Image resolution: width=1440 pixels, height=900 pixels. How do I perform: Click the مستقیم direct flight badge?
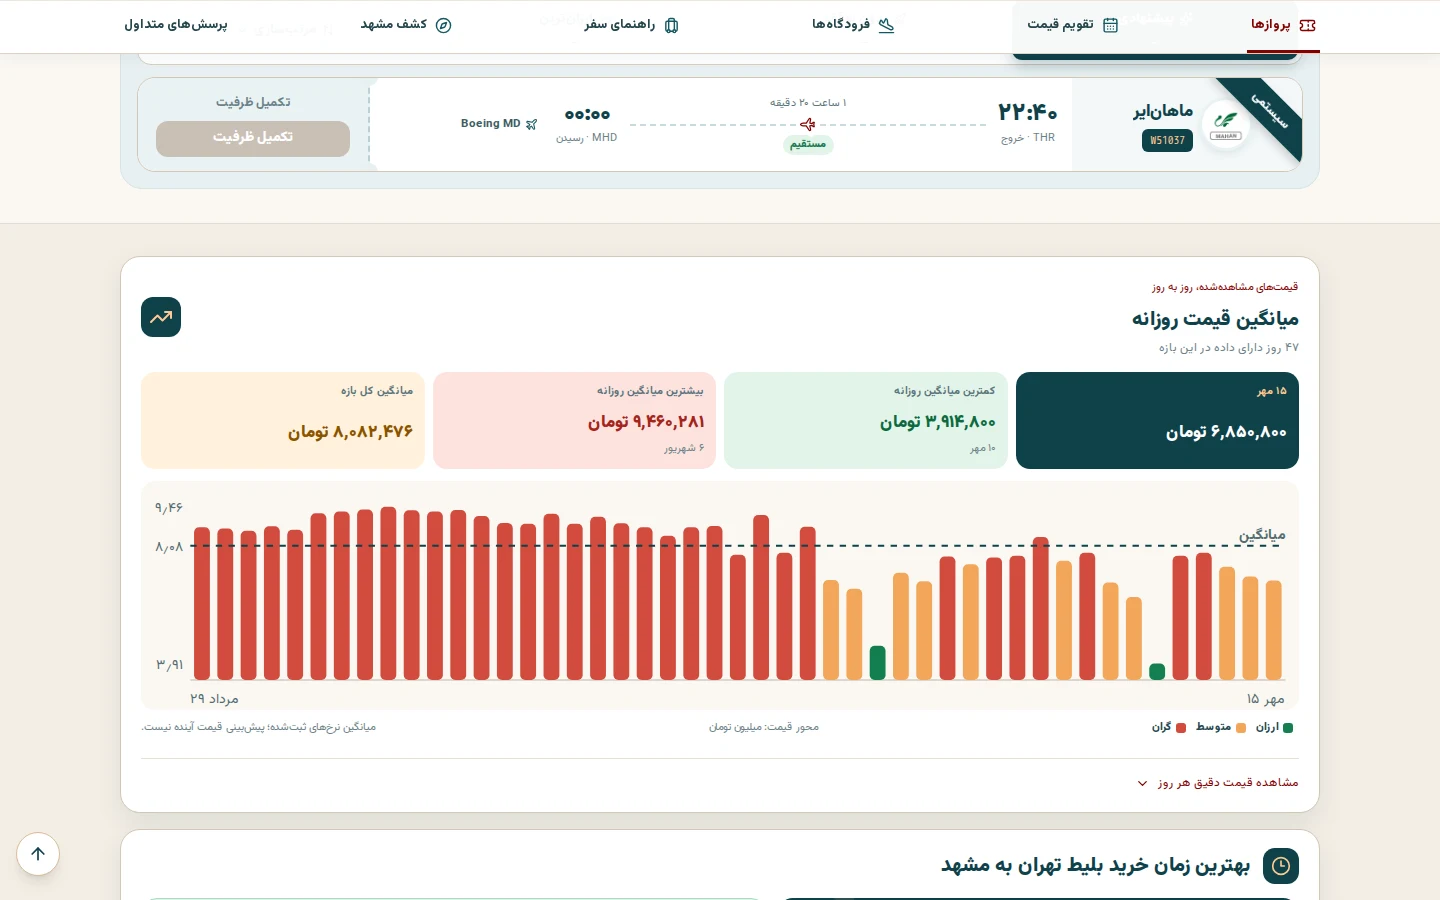click(x=808, y=144)
